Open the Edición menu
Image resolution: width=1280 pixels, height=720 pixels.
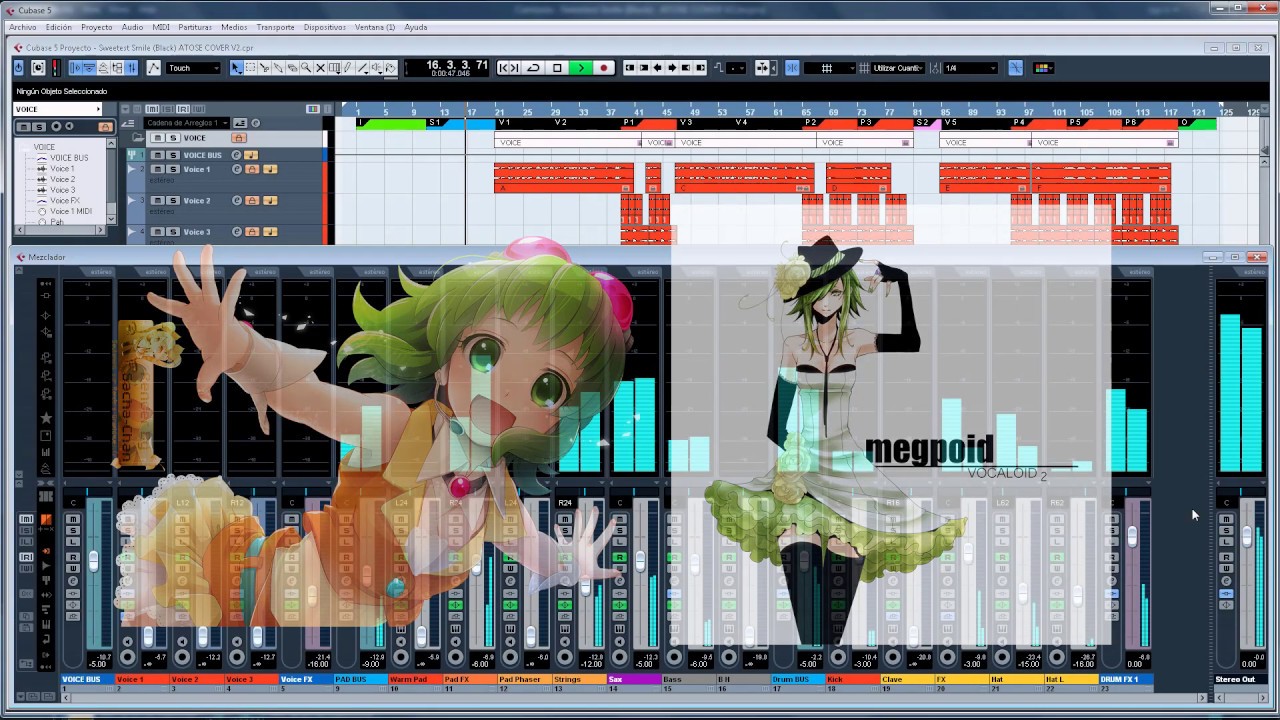pyautogui.click(x=58, y=27)
